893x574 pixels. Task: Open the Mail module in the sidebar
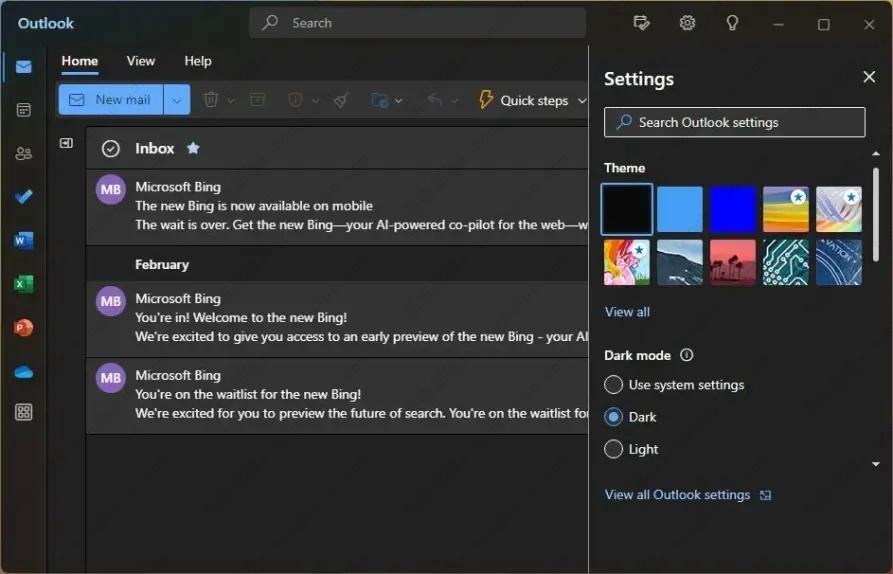pos(23,67)
